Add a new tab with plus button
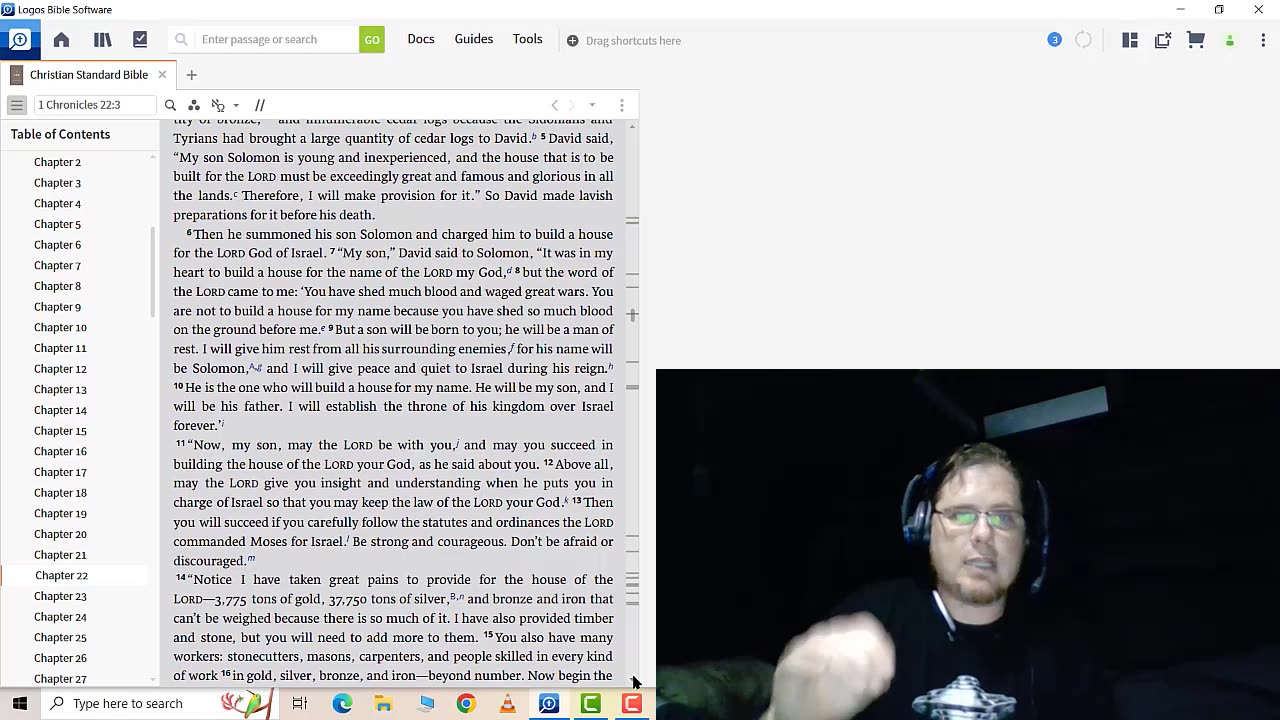The height and width of the screenshot is (720, 1280). 192,75
